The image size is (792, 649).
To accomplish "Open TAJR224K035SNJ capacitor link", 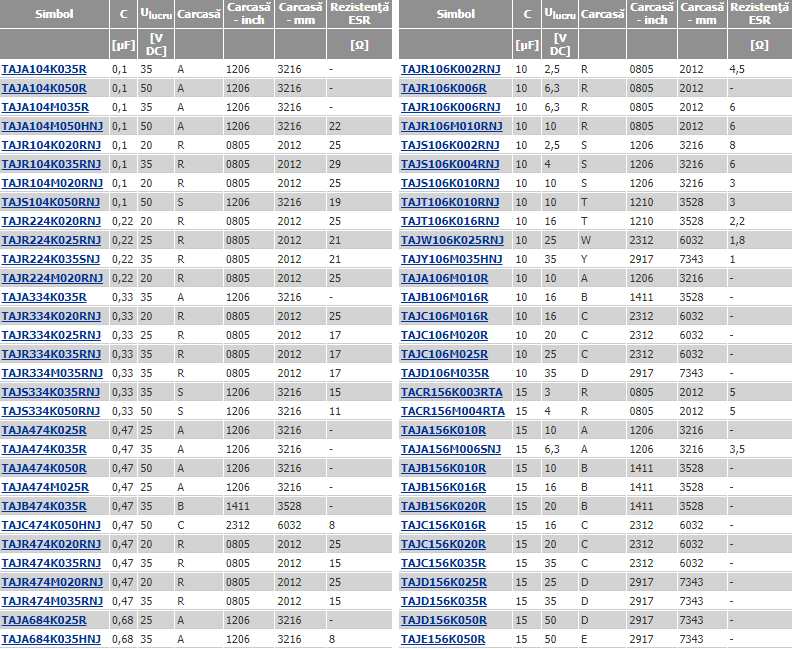I will point(51,260).
